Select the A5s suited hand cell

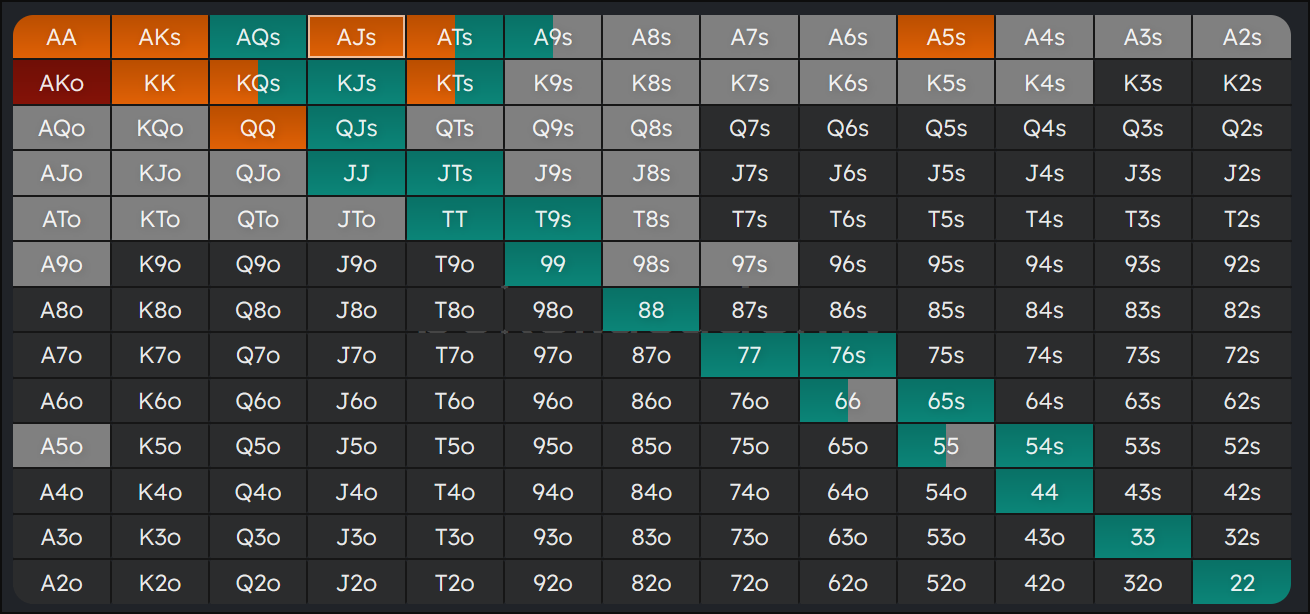pyautogui.click(x=946, y=37)
